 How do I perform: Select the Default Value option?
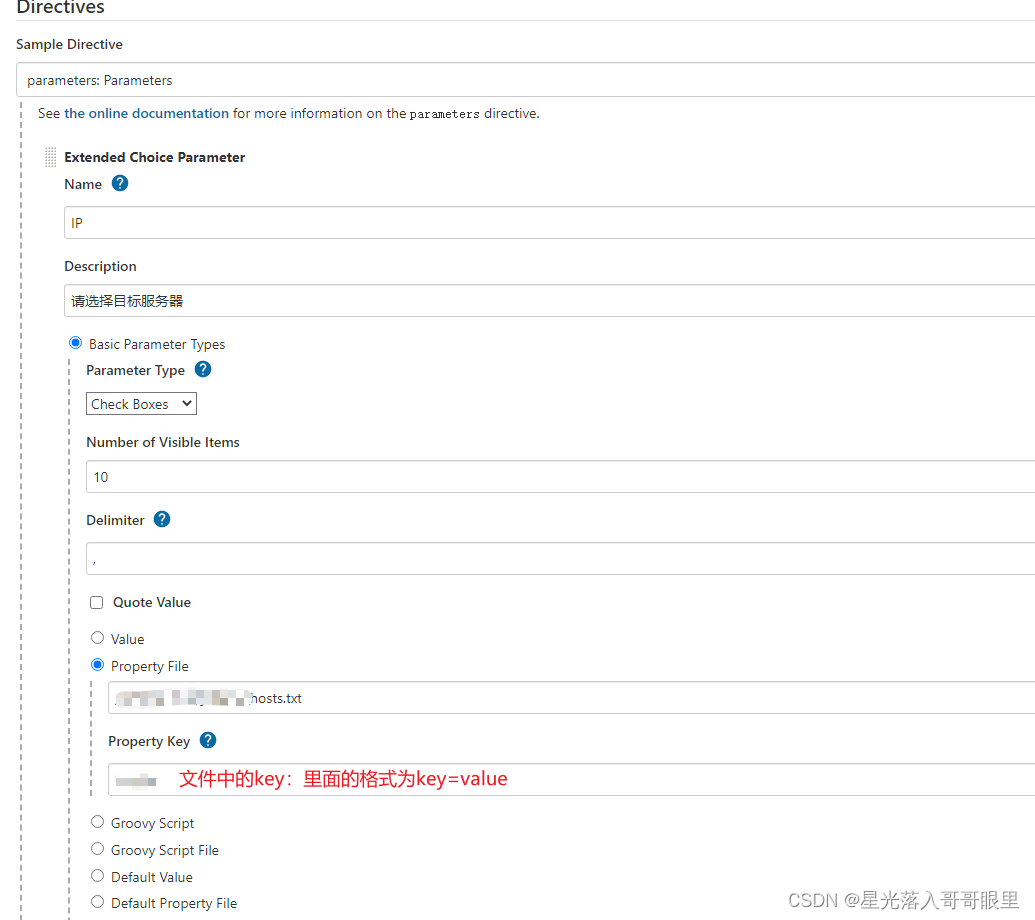click(x=97, y=875)
